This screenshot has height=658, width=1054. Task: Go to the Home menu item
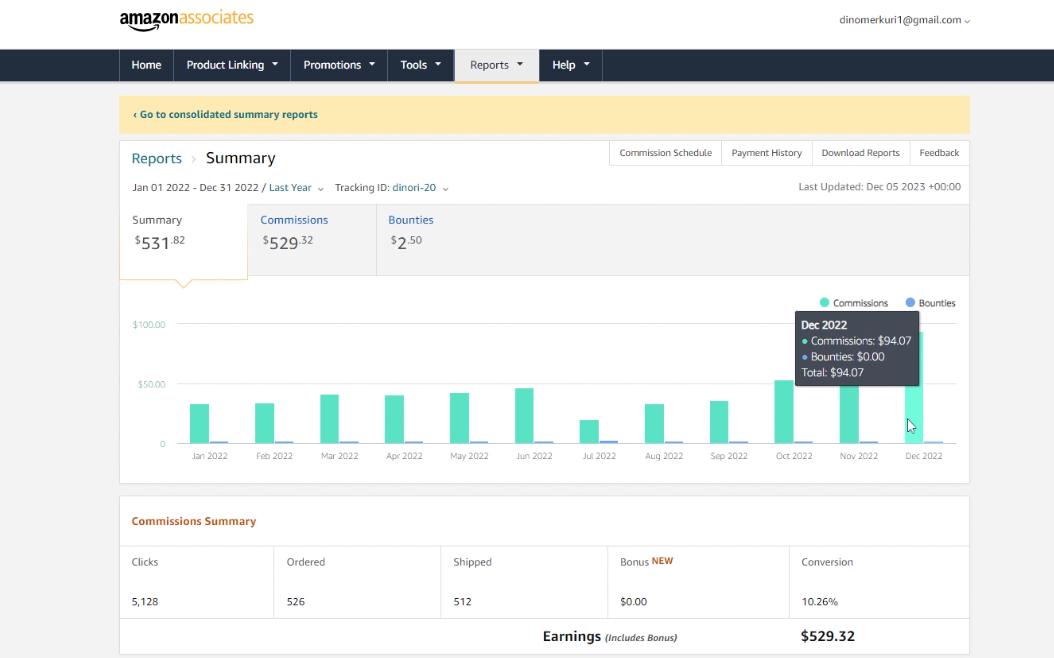click(147, 65)
